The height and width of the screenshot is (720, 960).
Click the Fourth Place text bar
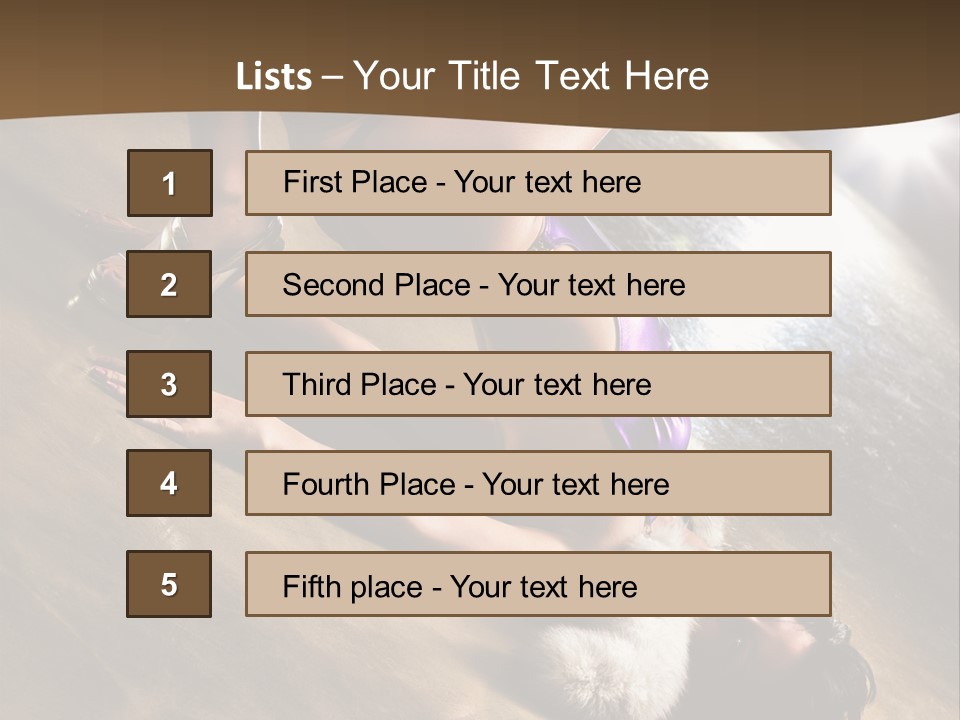[538, 483]
